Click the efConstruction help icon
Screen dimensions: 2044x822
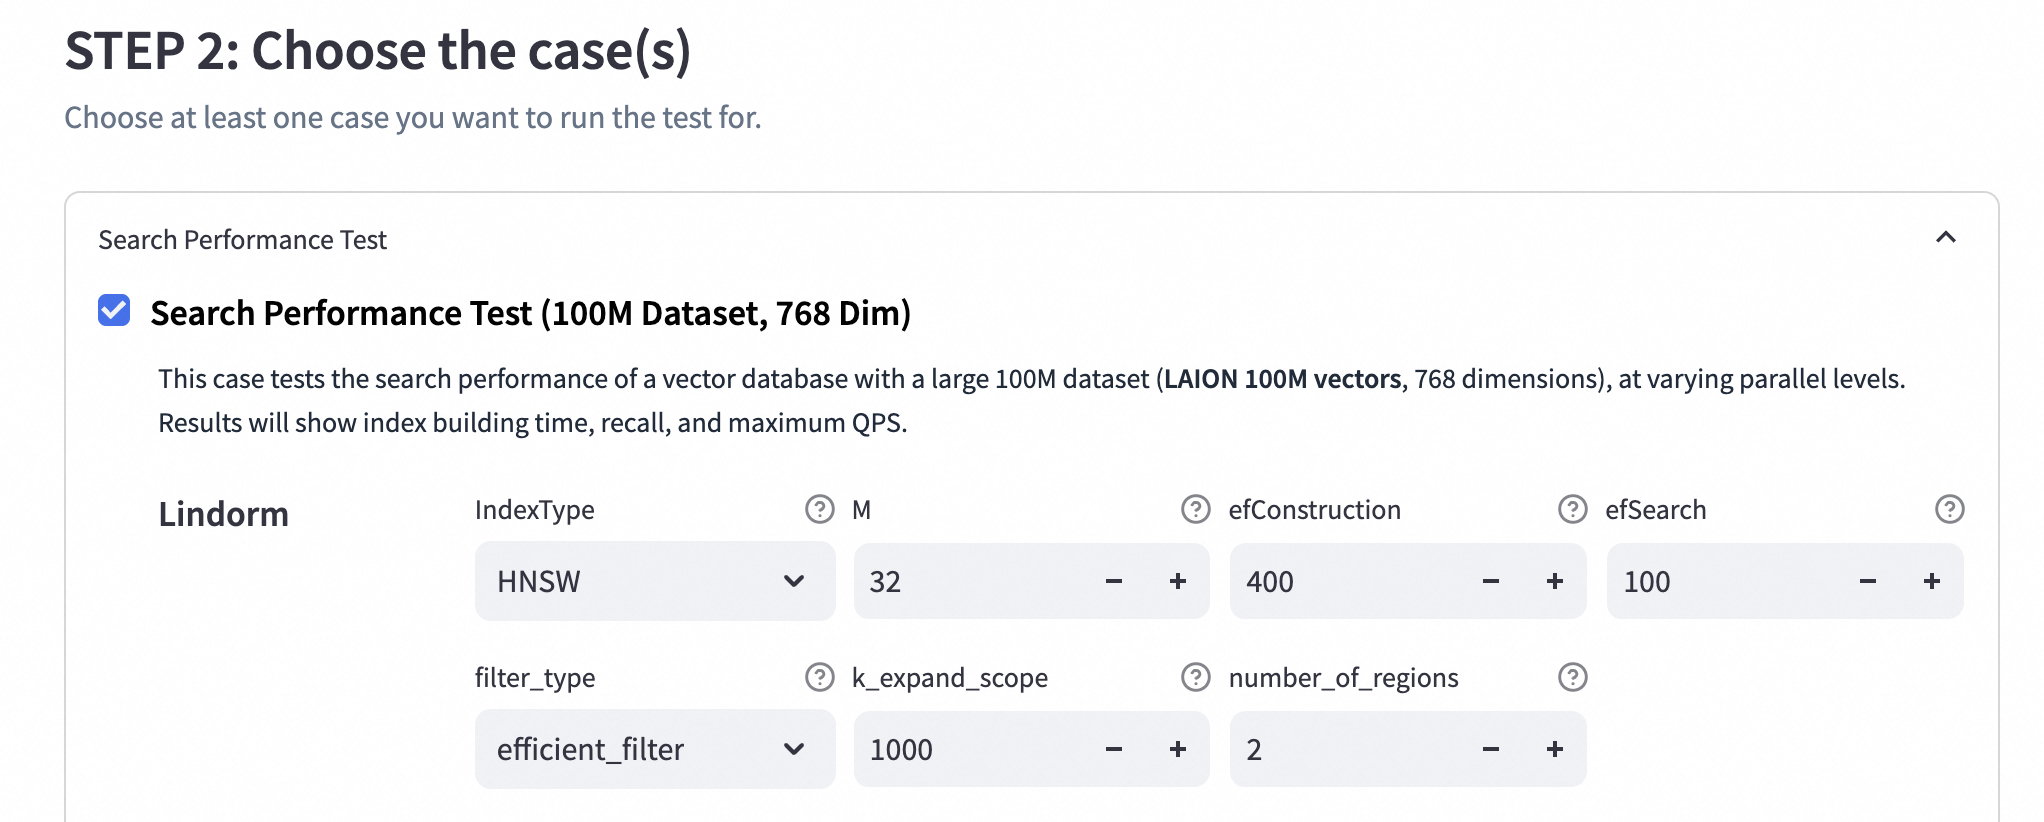[x=1572, y=510]
